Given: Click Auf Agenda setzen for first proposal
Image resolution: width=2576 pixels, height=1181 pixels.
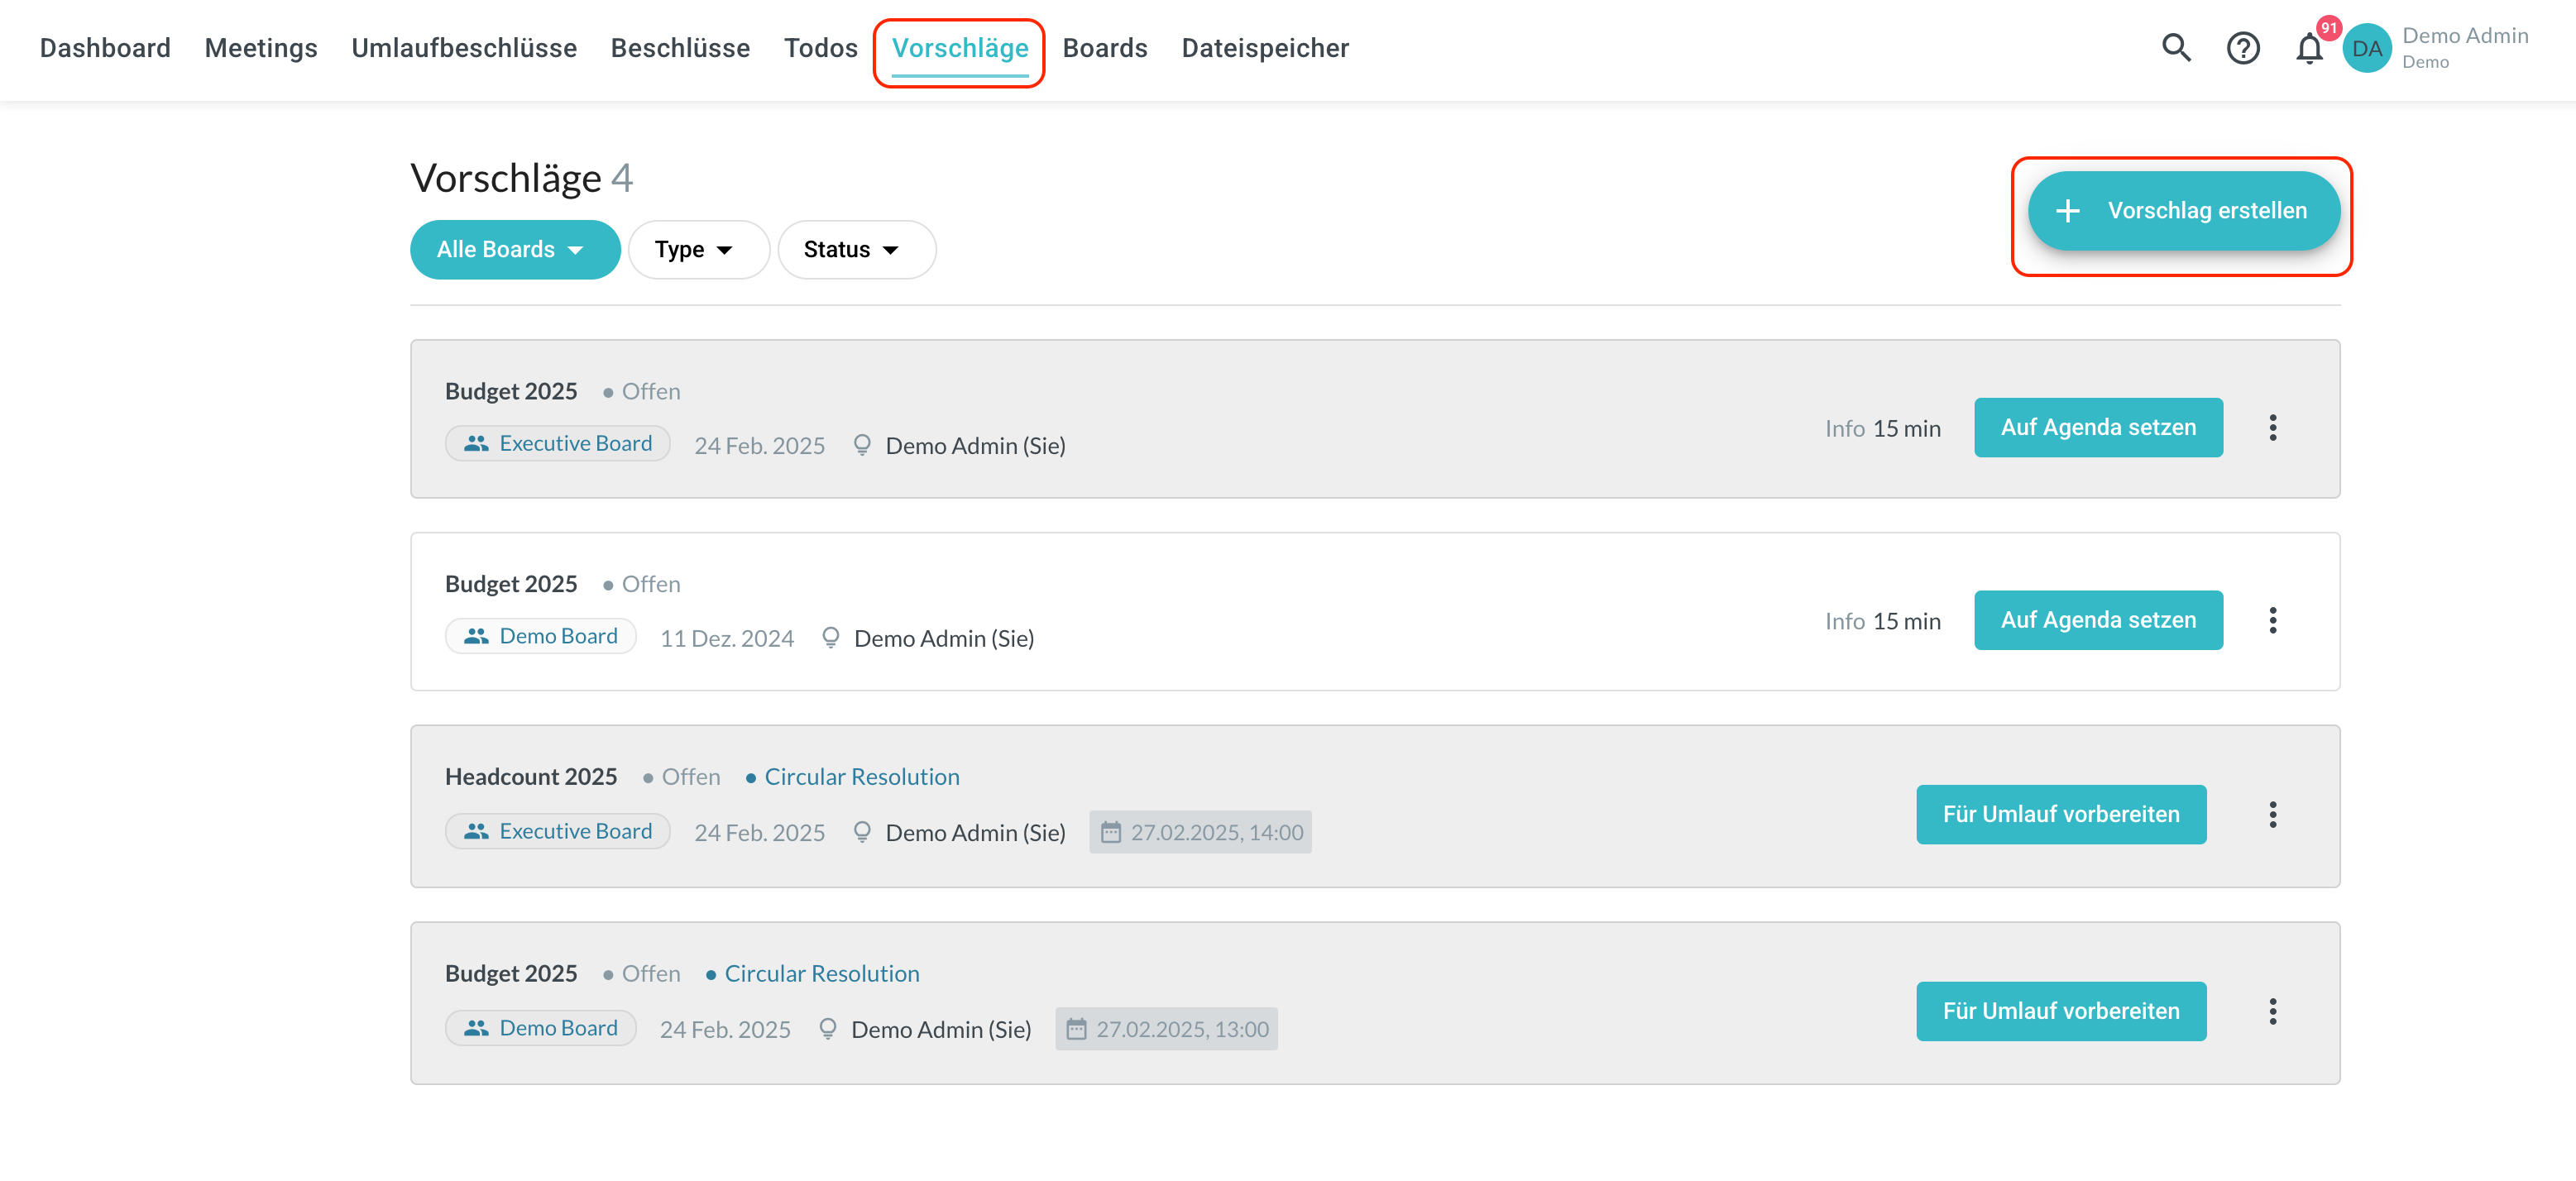Looking at the screenshot, I should tap(2097, 428).
